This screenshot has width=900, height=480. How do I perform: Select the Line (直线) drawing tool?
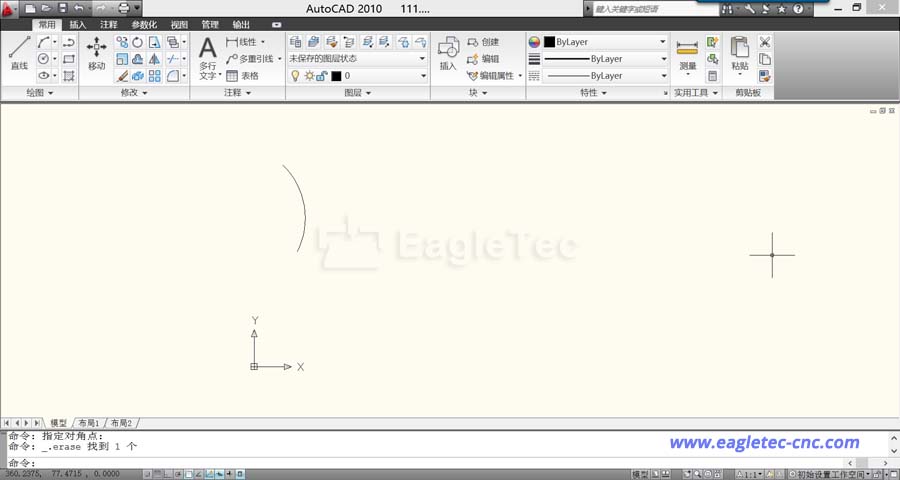19,53
